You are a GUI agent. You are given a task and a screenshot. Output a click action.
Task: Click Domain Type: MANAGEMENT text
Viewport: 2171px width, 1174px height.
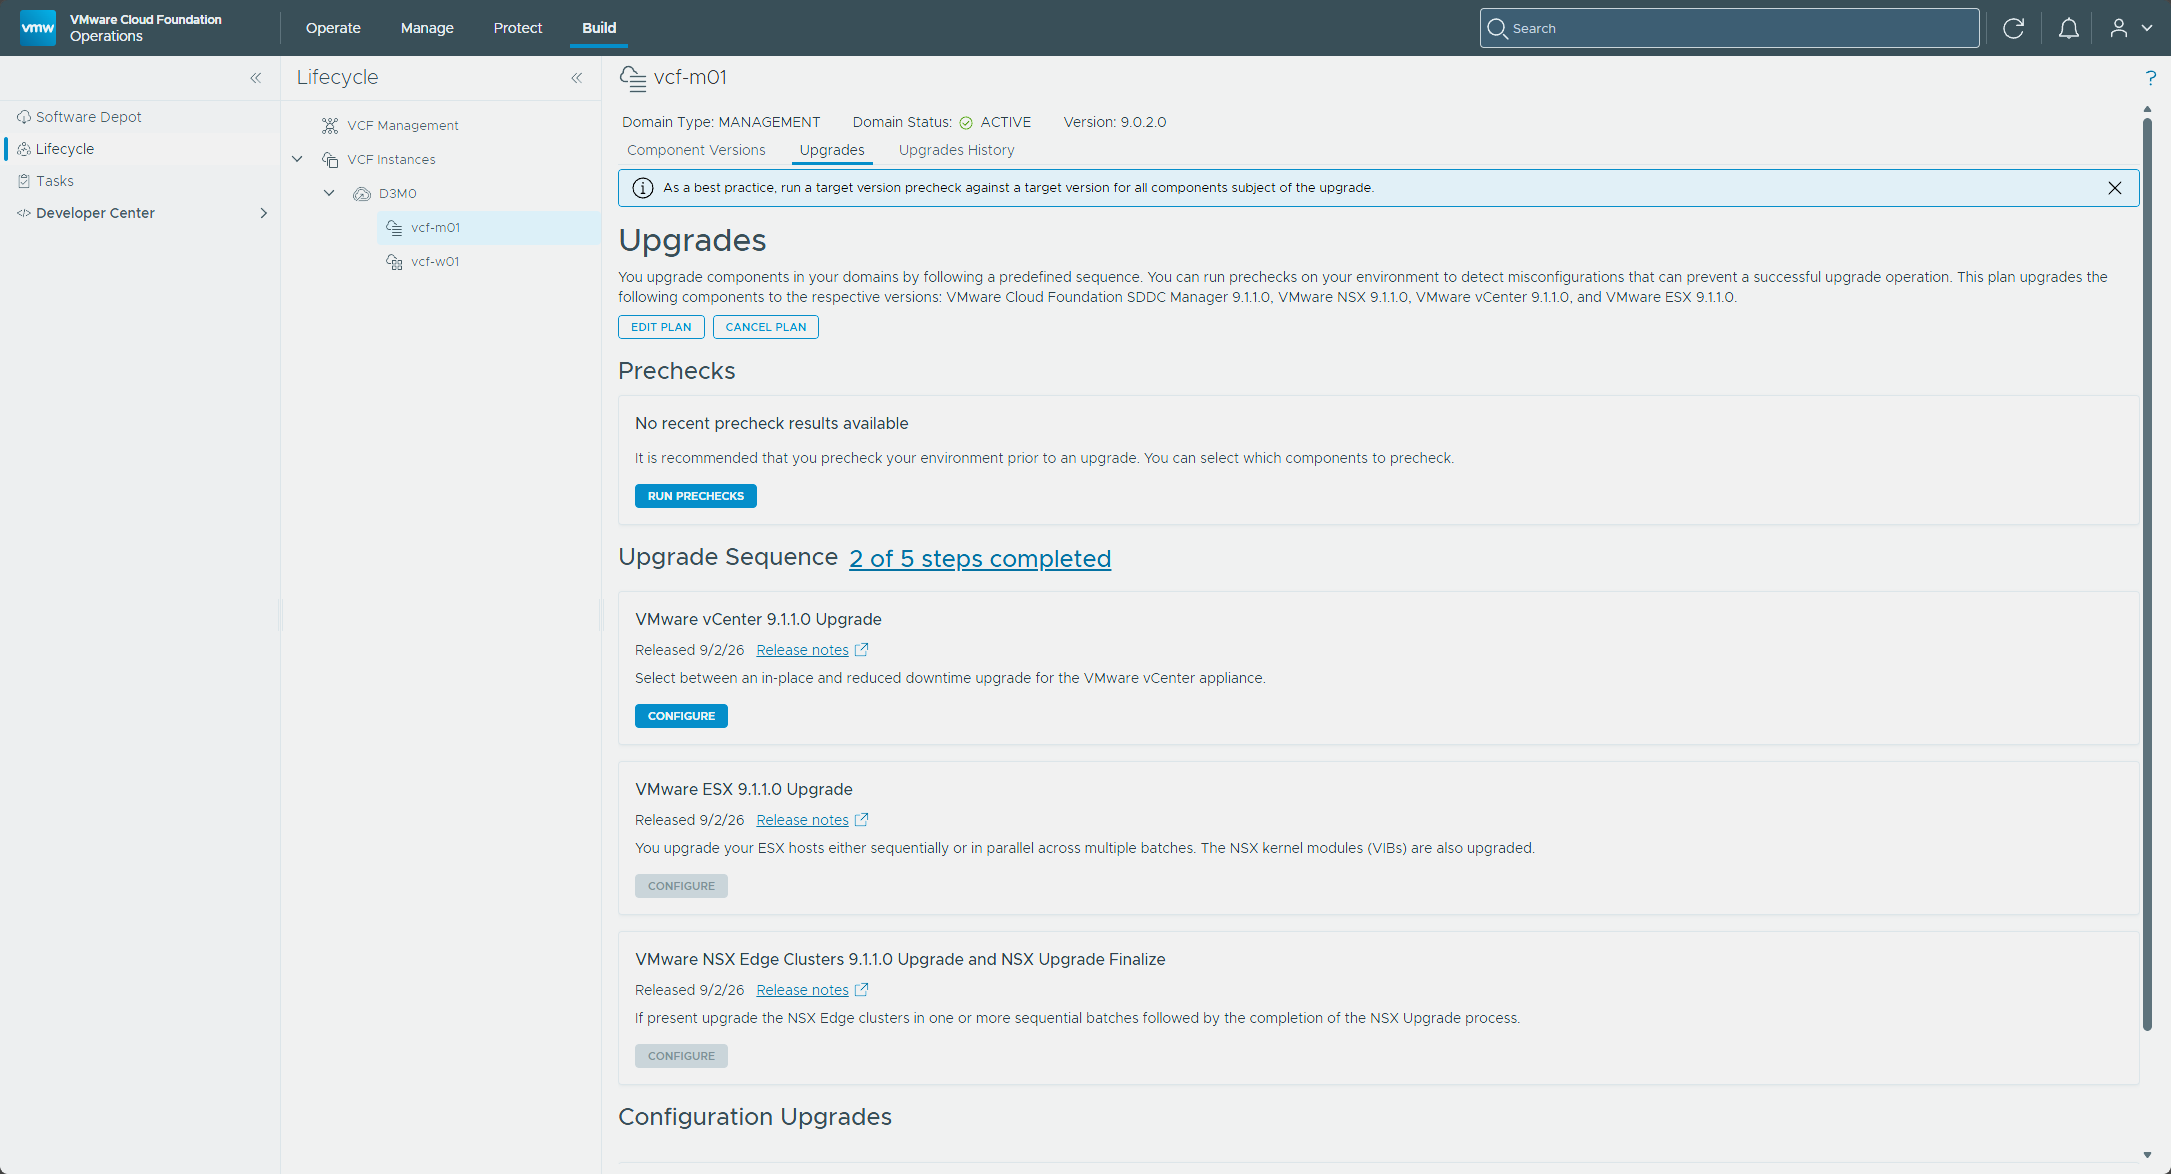[721, 122]
